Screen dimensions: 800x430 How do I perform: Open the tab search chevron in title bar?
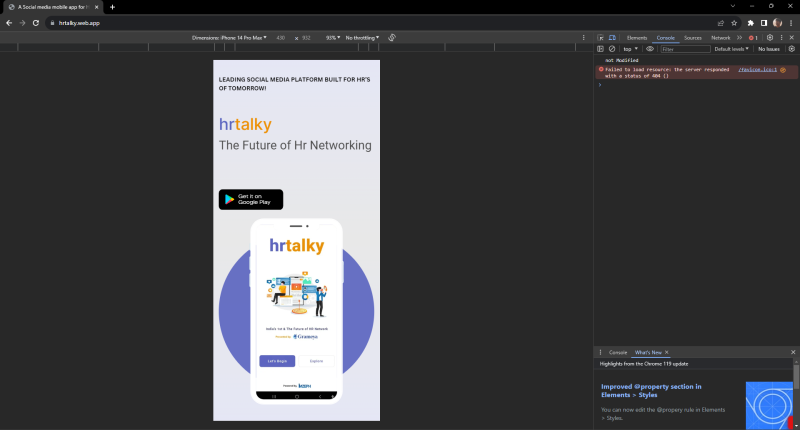(x=733, y=6)
